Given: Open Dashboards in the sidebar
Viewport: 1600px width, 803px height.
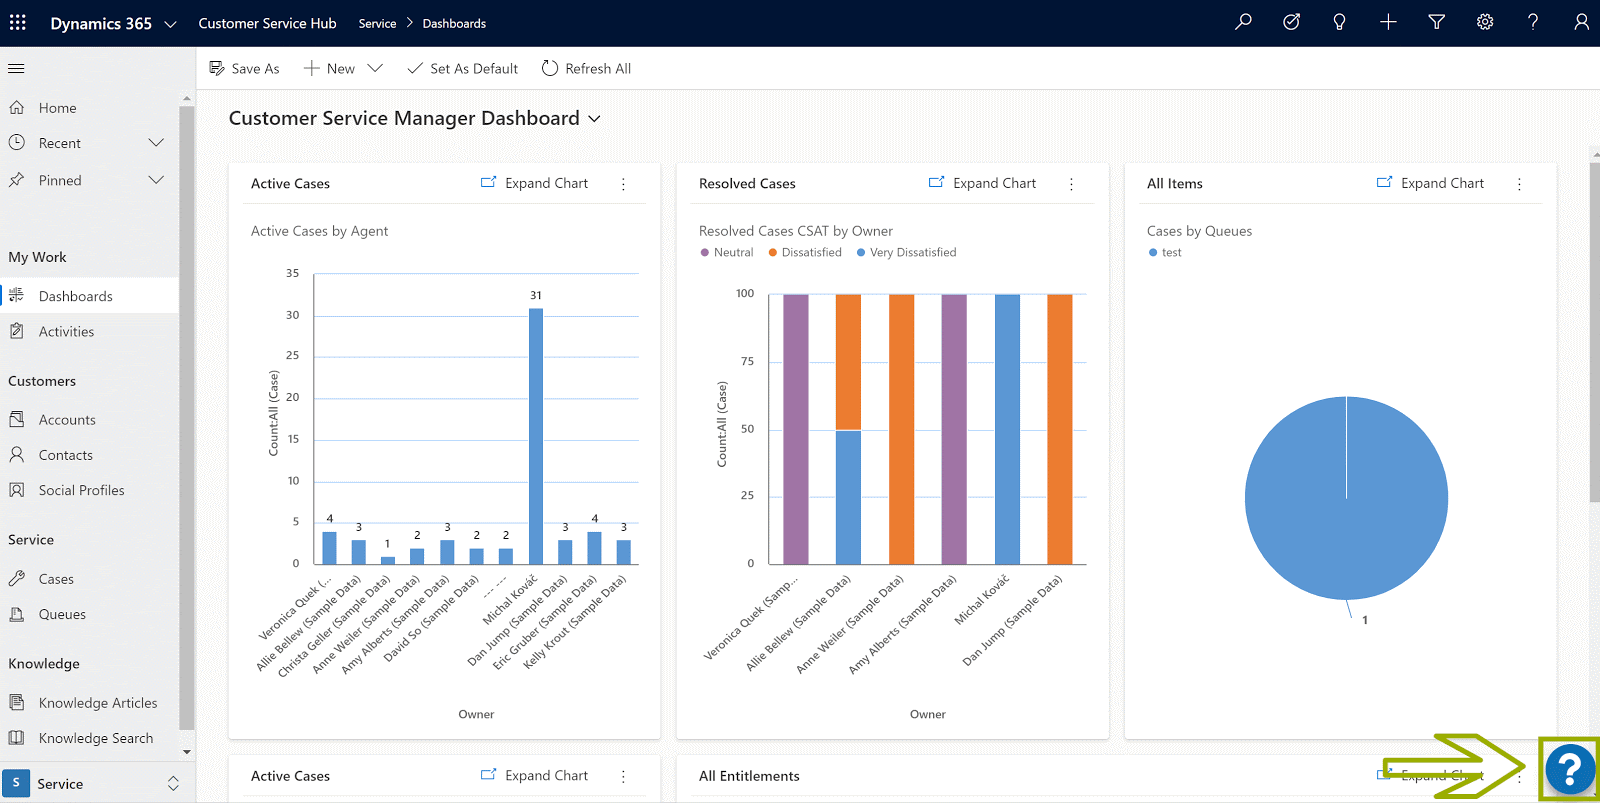Looking at the screenshot, I should coord(90,296).
